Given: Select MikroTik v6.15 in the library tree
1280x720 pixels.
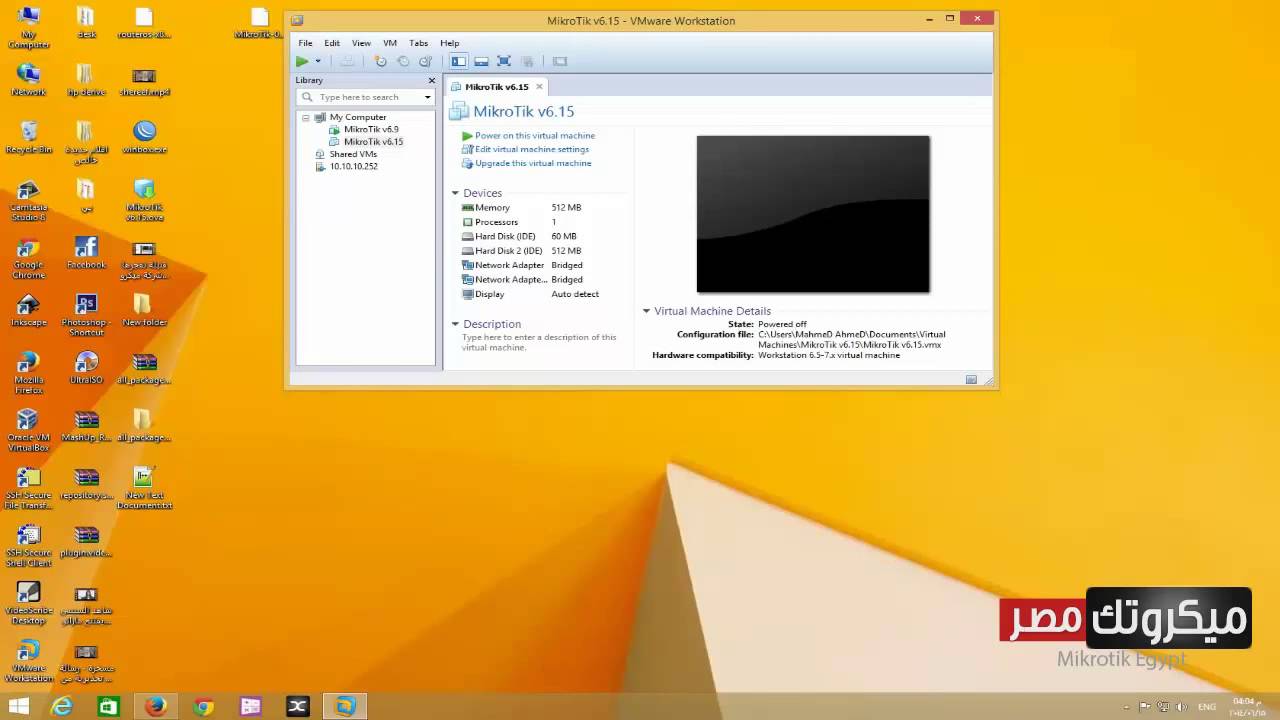Looking at the screenshot, I should [x=373, y=141].
